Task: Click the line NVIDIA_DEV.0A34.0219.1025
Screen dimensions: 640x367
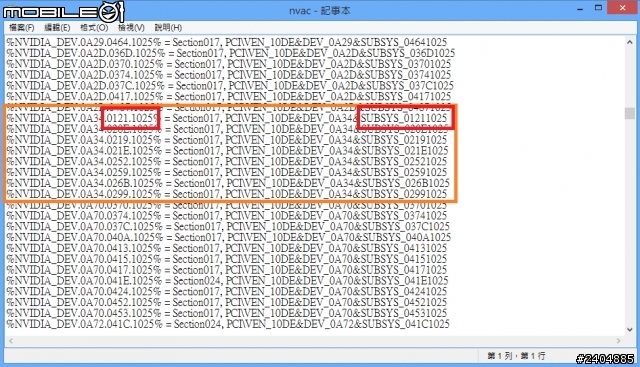Action: 227,140
